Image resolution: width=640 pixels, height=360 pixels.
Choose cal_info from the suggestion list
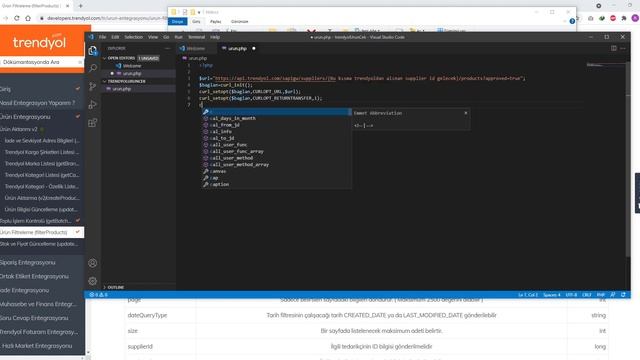[x=276, y=131]
